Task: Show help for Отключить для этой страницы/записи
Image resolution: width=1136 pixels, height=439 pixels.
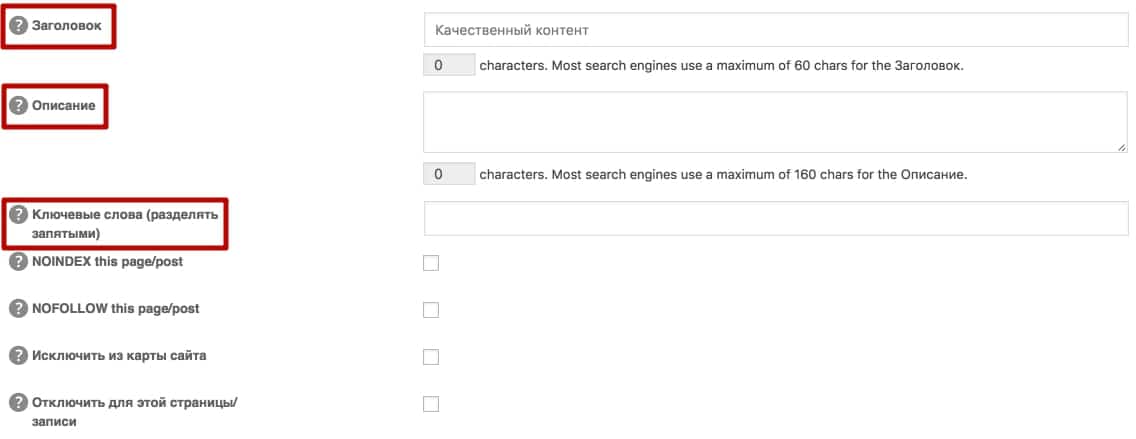Action: (x=18, y=404)
